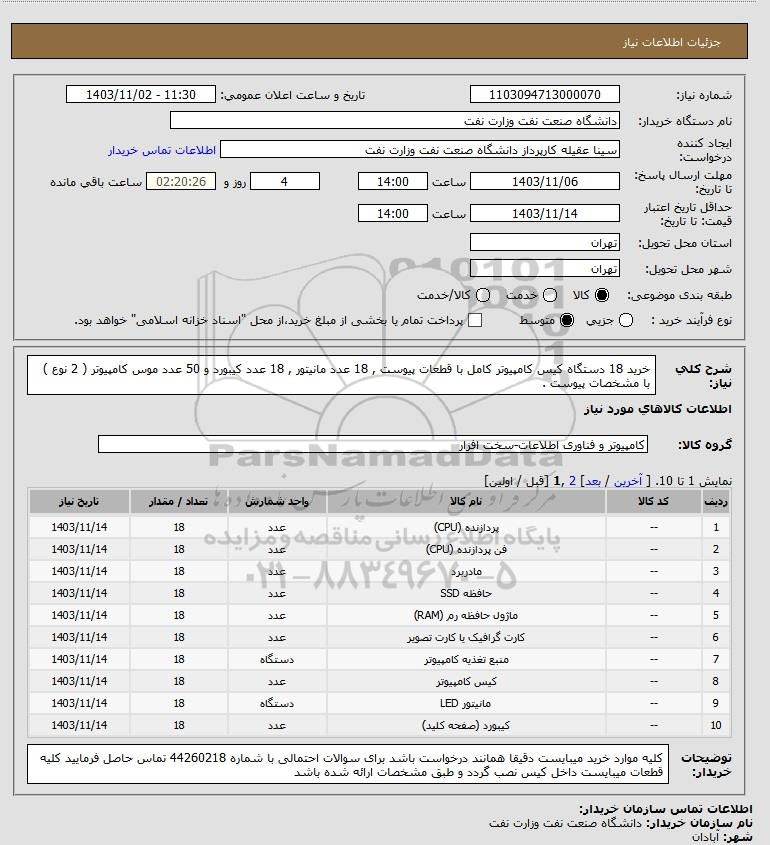
Task: Click the price validity date 1403/11/14 field
Action: 544,213
